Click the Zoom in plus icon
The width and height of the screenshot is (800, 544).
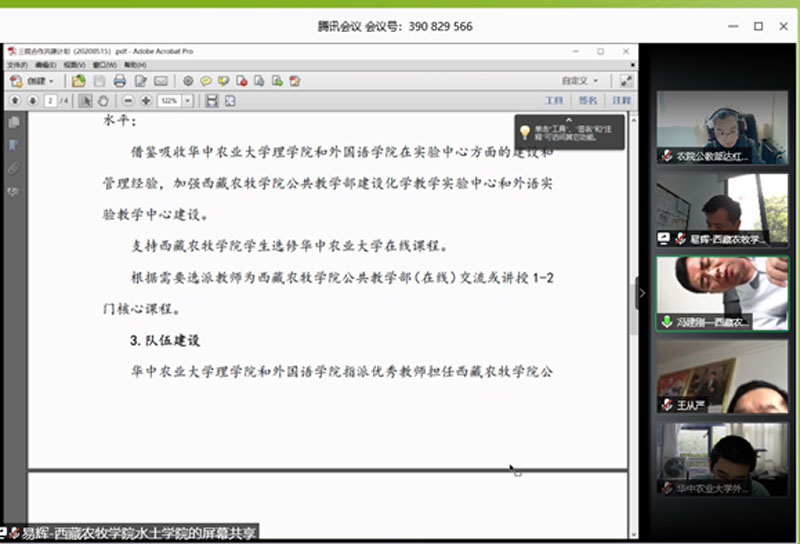click(146, 101)
